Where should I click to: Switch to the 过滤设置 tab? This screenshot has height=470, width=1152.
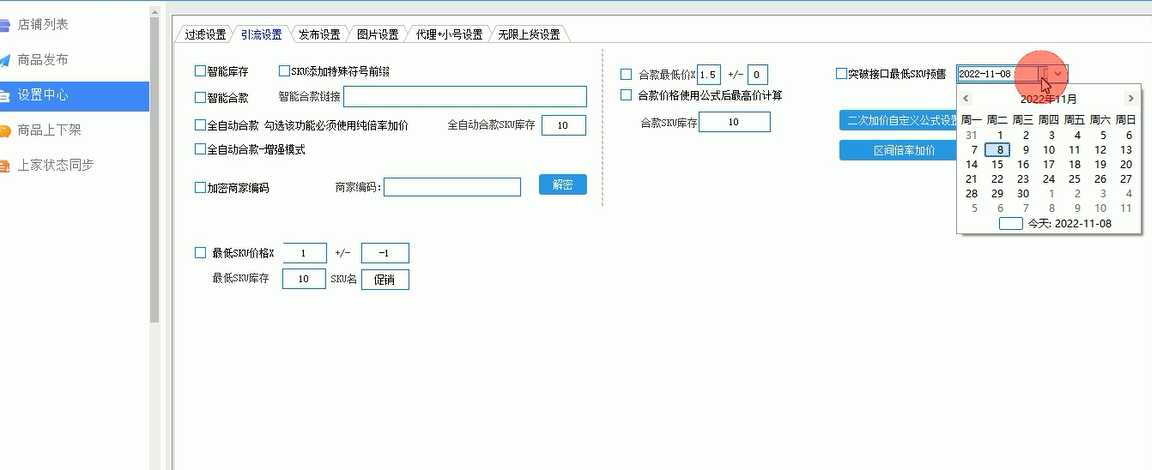205,34
